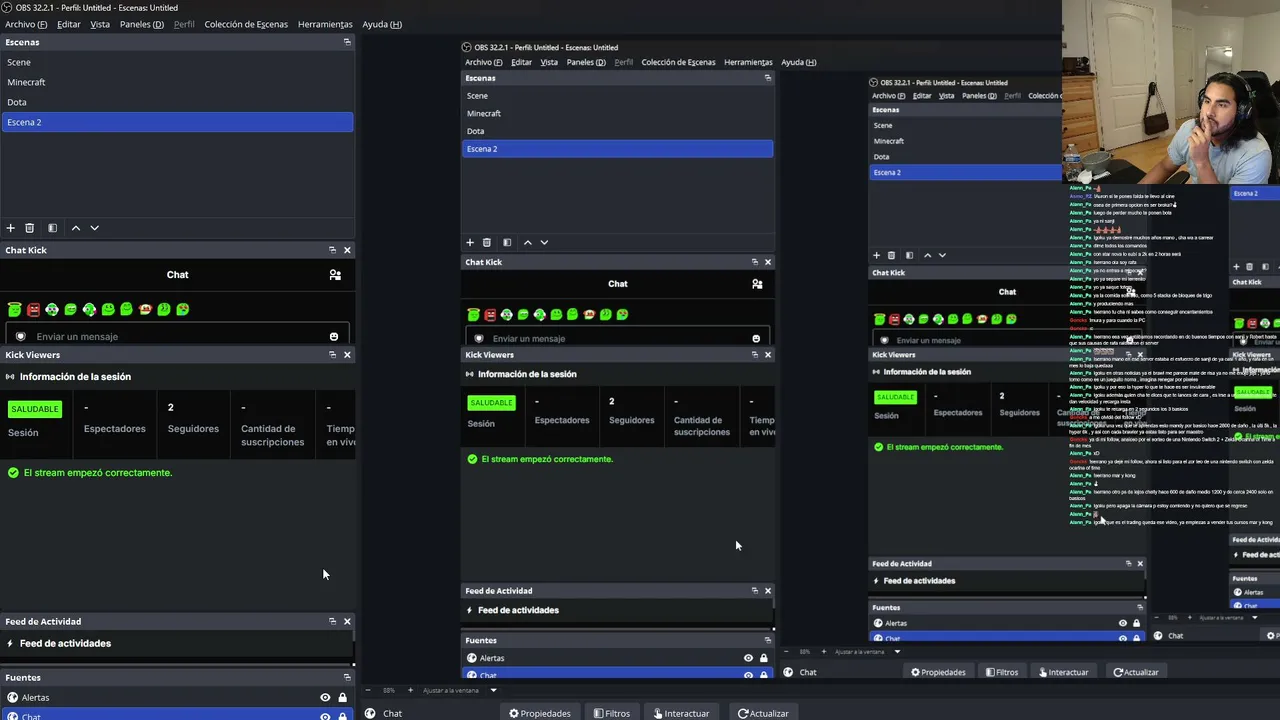The image size is (1280, 720).
Task: Select Scene in the main Escenas list
Action: (x=177, y=62)
